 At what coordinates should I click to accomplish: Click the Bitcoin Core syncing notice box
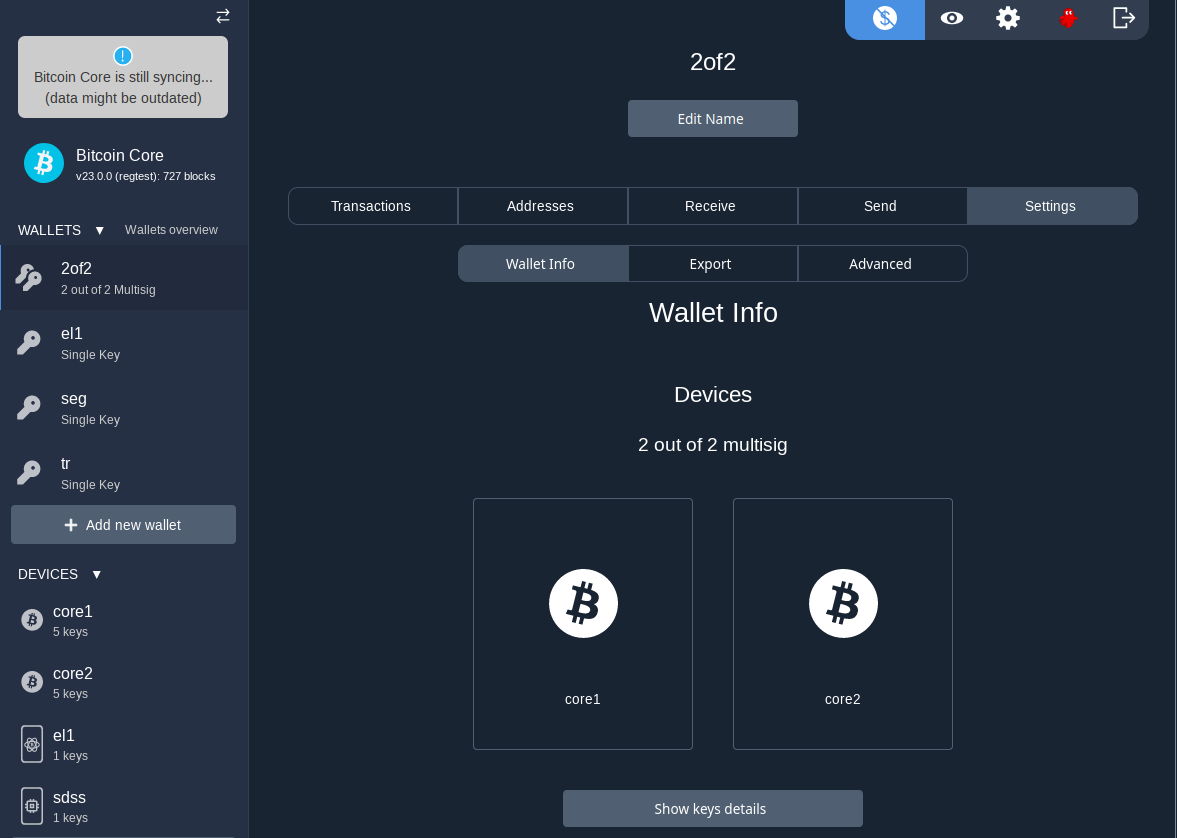123,77
